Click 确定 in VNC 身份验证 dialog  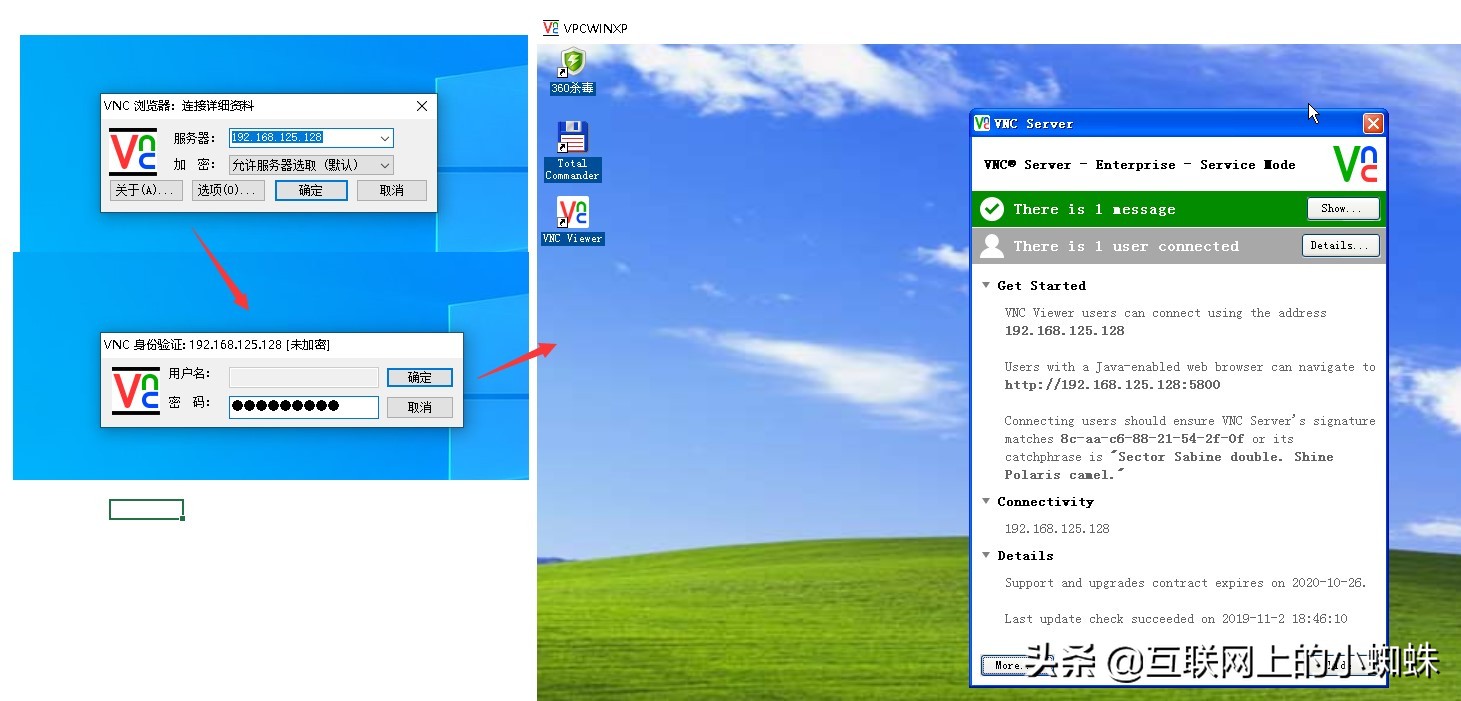[420, 377]
